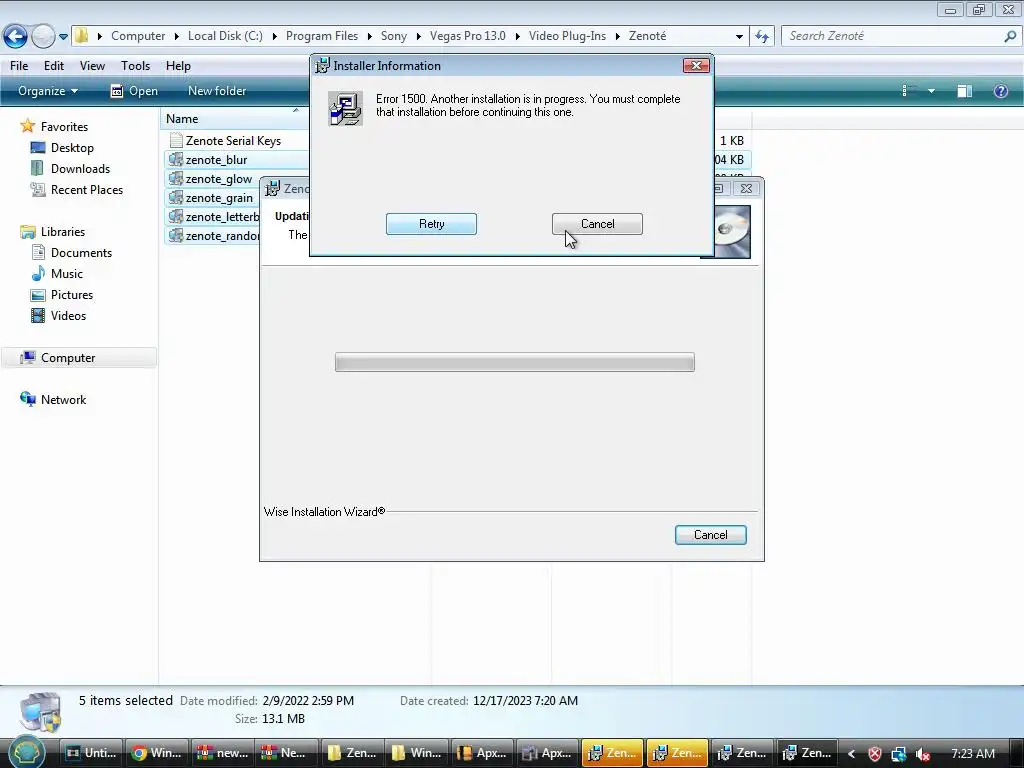Open the View menu

point(92,66)
